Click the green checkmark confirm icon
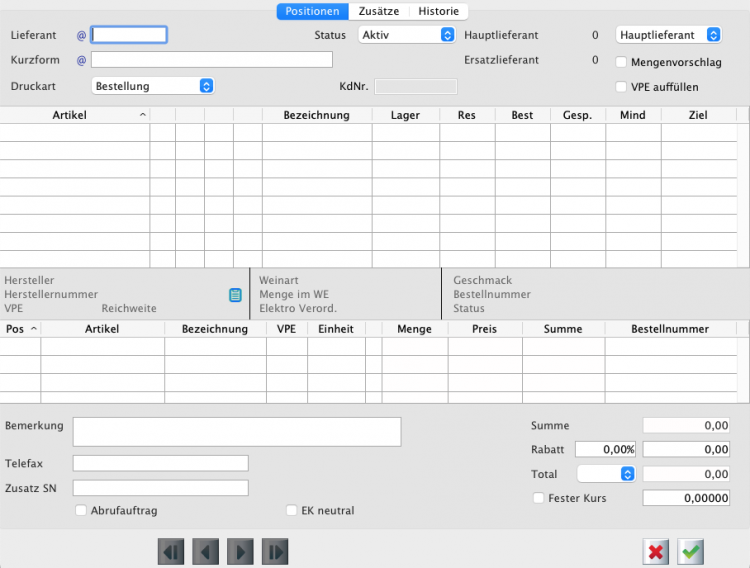This screenshot has width=750, height=568. pos(691,552)
